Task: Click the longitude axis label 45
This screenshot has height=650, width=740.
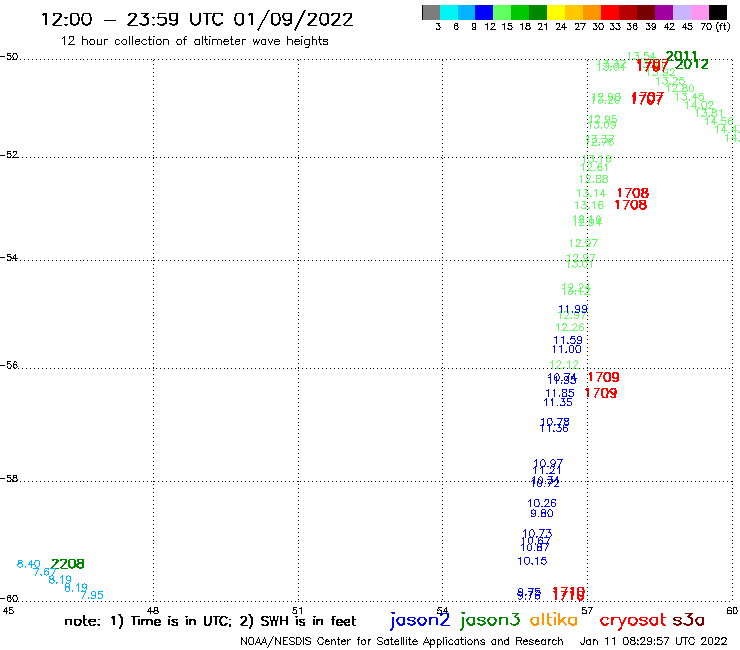Action: point(8,611)
